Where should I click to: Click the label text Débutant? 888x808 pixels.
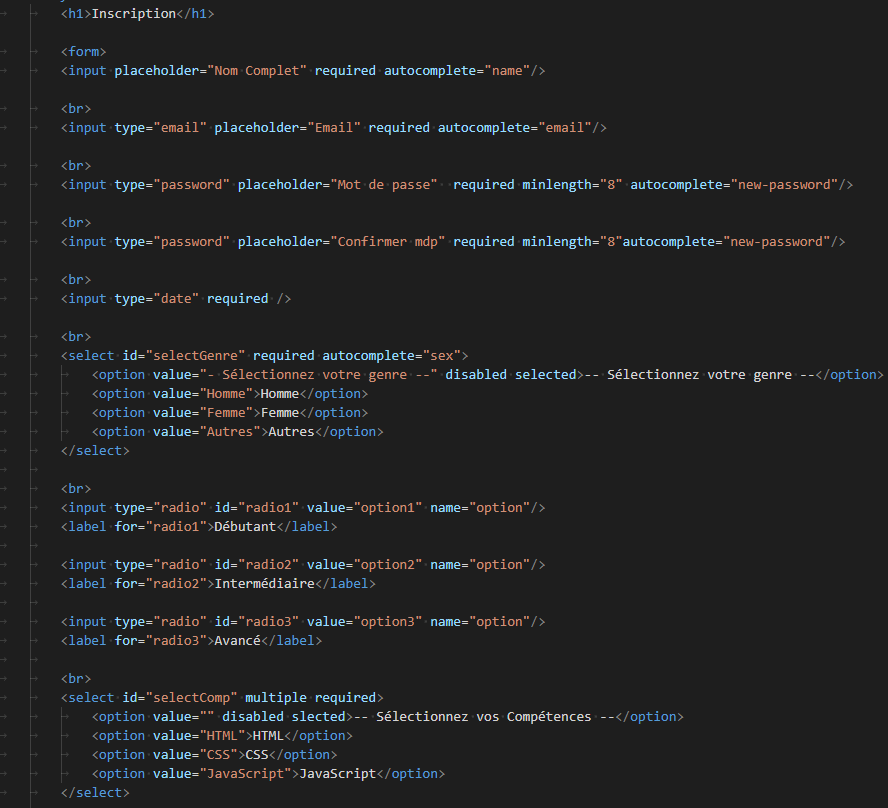coord(245,526)
